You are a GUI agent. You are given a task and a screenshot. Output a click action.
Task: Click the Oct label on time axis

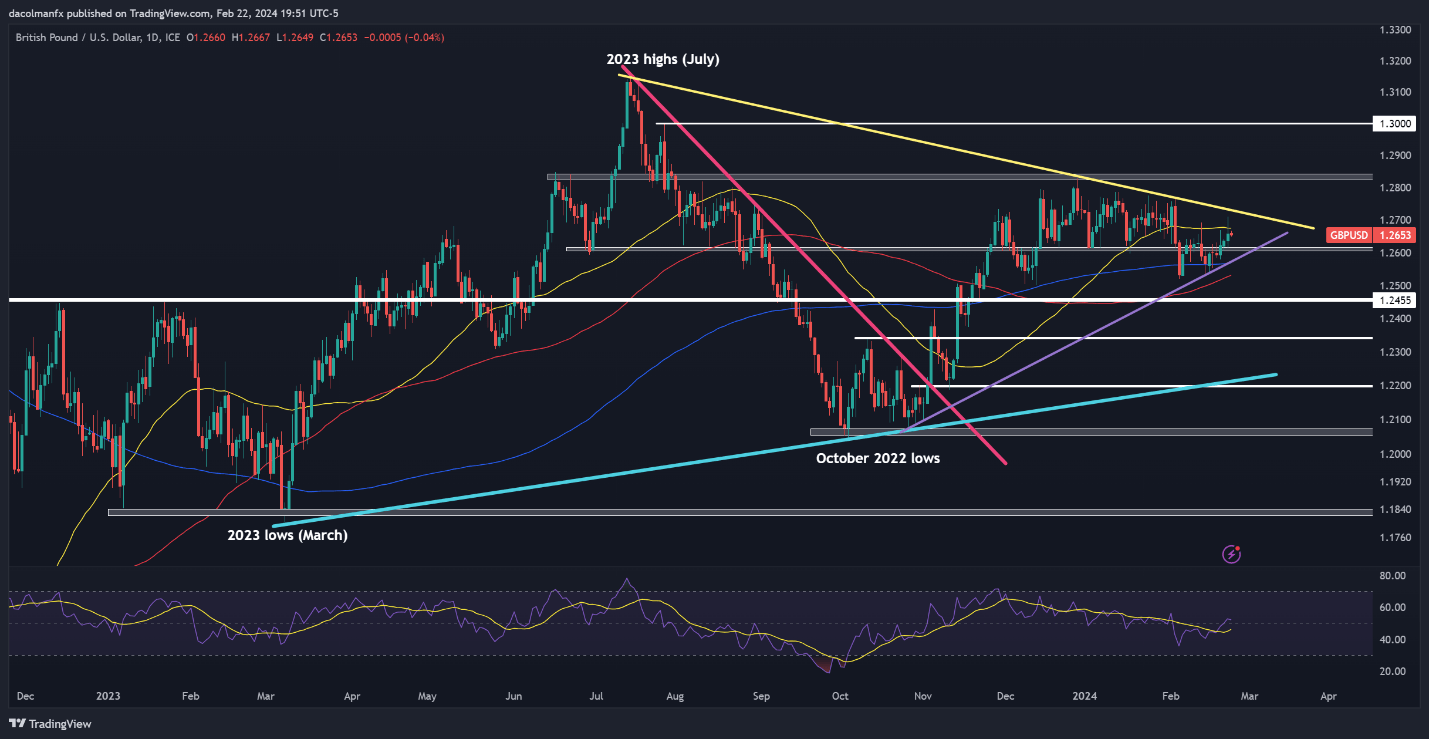pos(841,695)
